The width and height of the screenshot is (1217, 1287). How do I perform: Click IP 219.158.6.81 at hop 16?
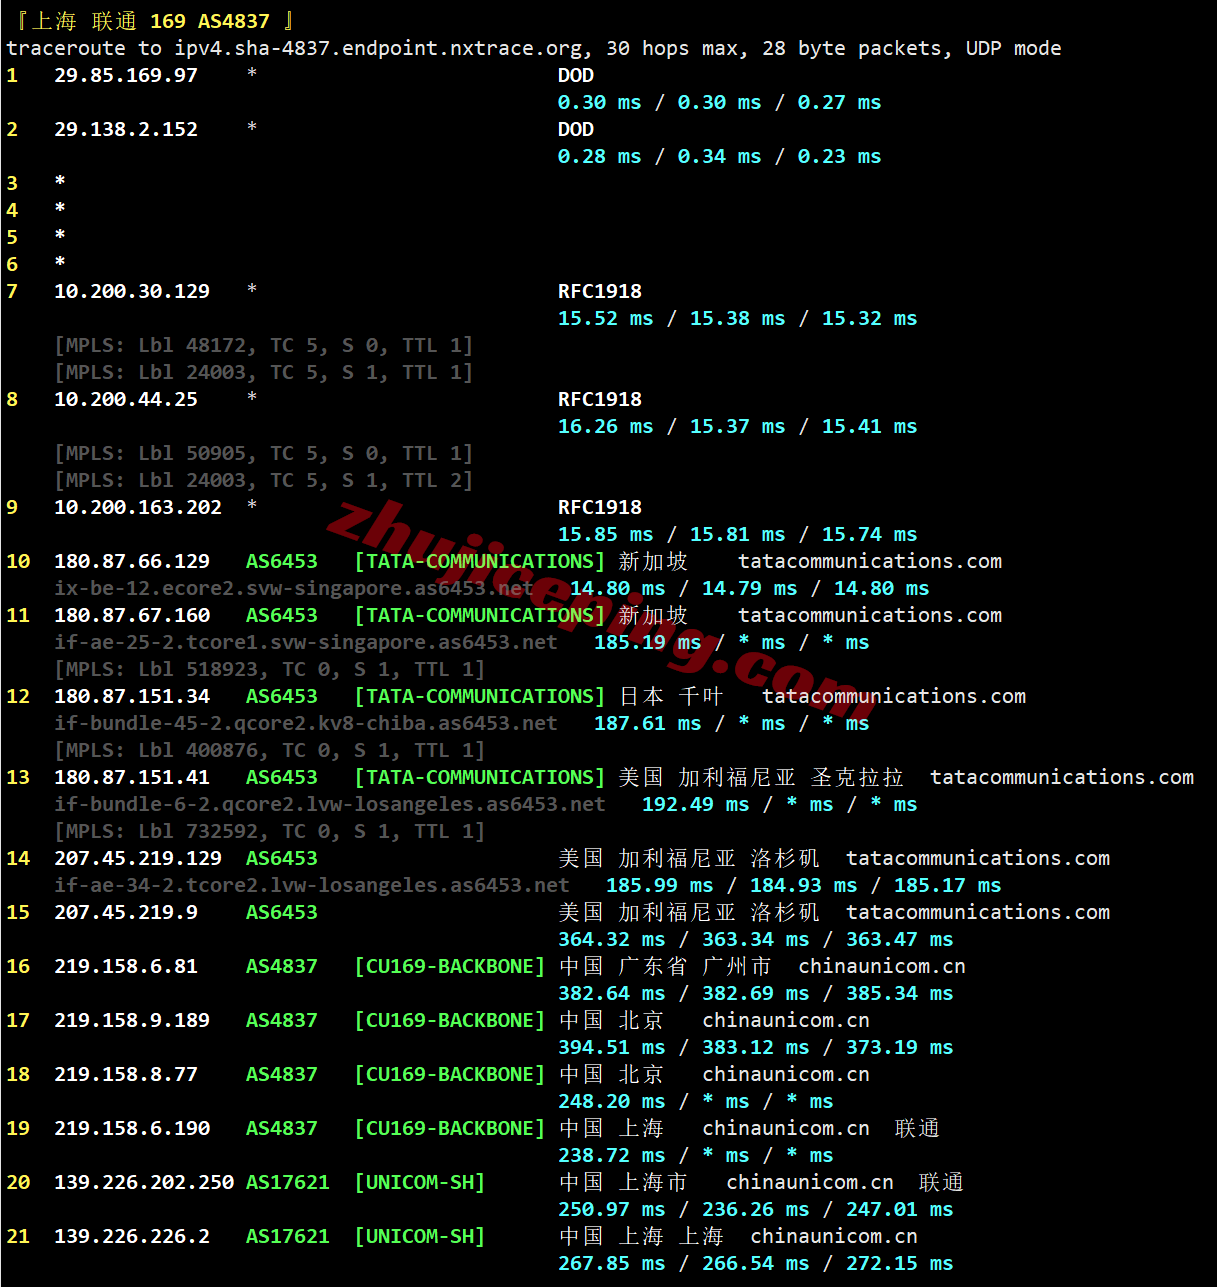pyautogui.click(x=126, y=966)
